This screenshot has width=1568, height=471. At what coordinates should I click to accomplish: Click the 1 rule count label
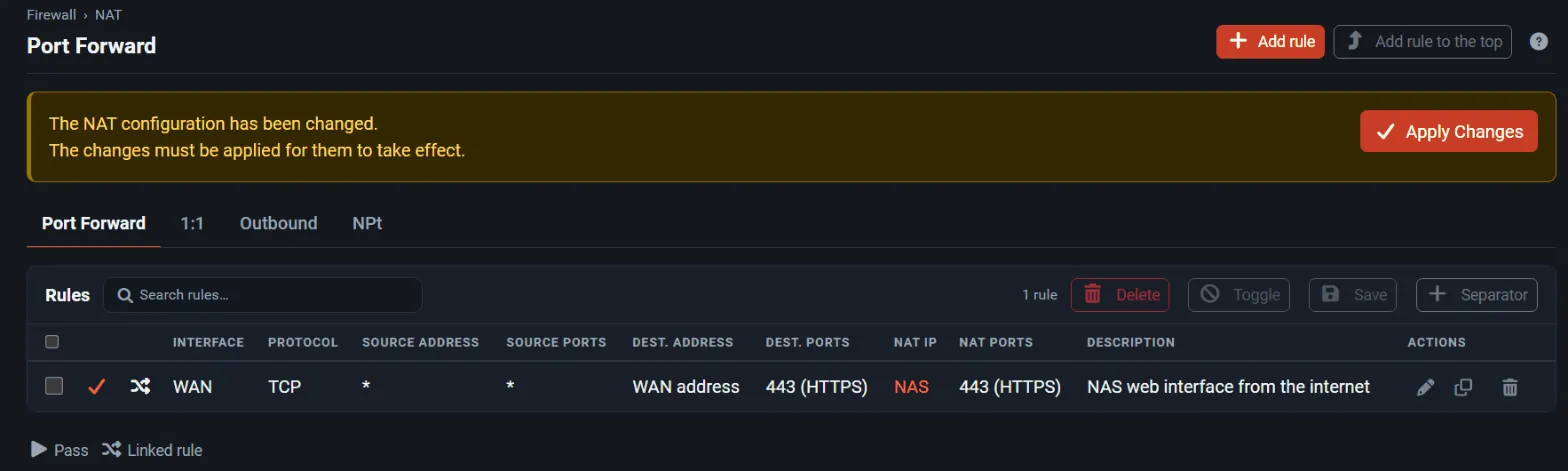pos(1039,295)
